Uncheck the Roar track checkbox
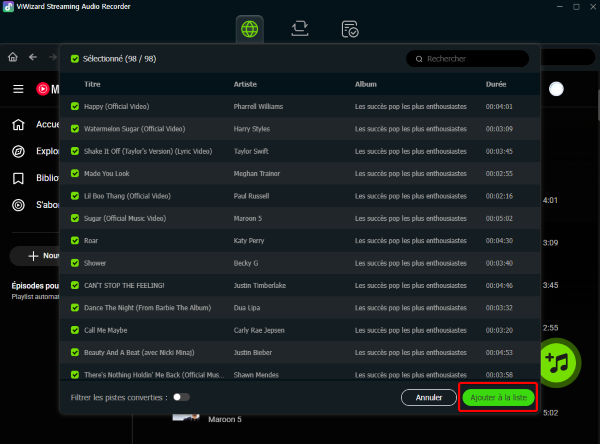 coord(75,240)
